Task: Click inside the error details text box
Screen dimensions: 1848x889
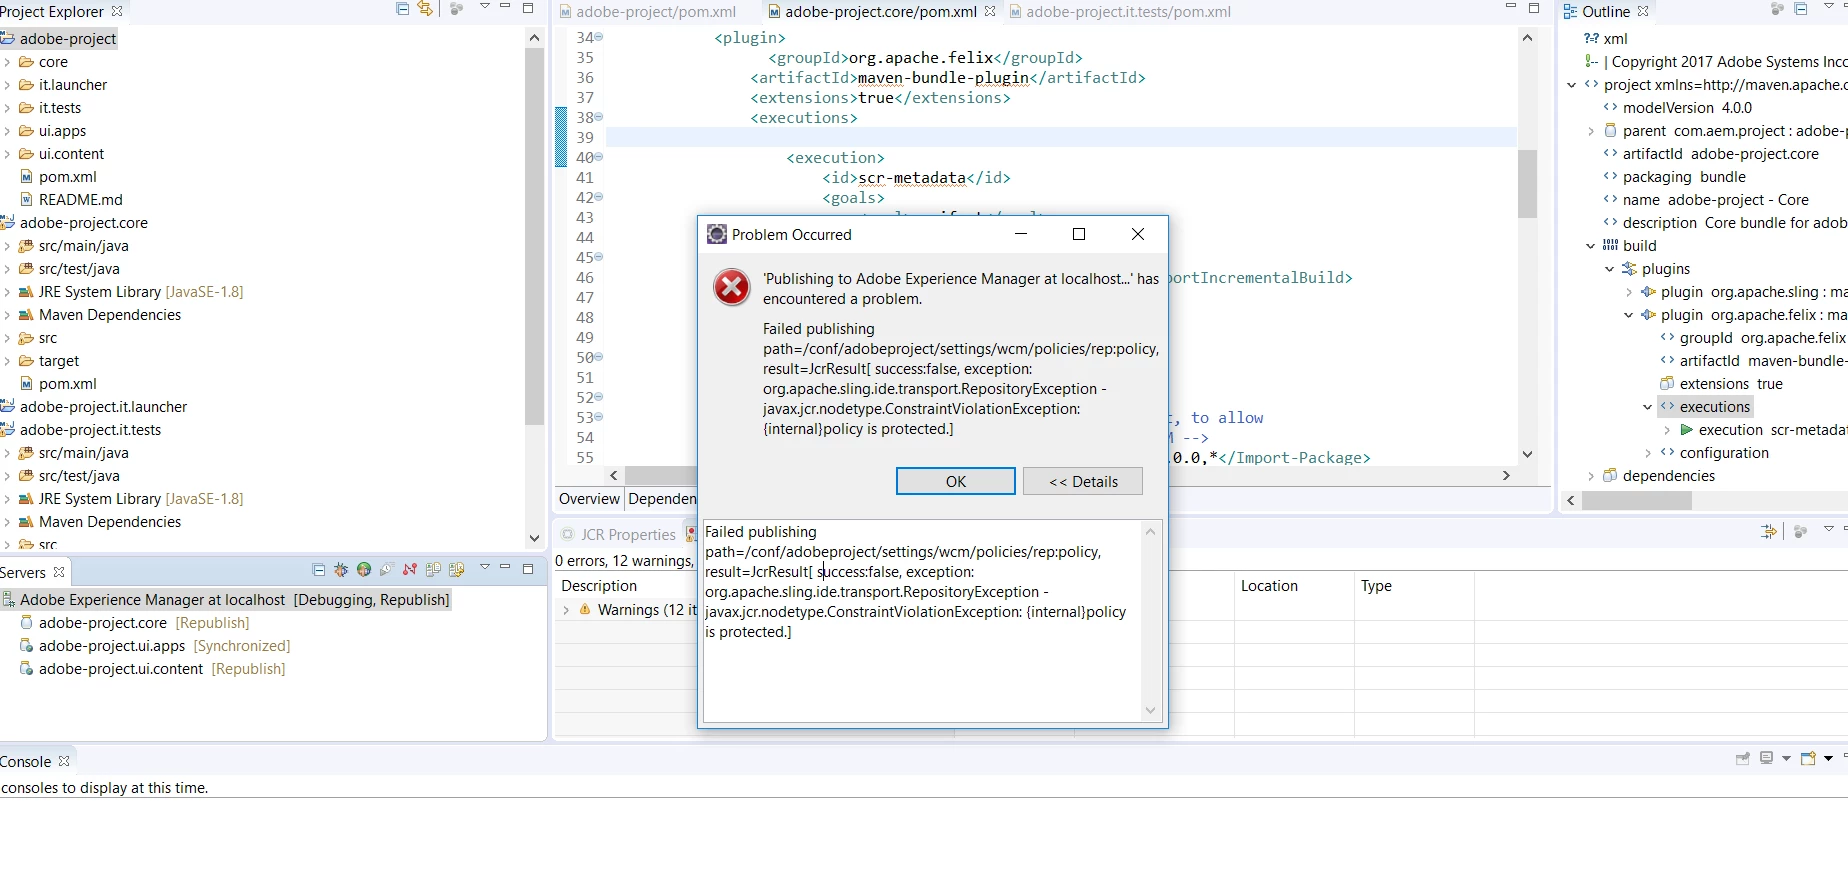Action: tap(922, 620)
